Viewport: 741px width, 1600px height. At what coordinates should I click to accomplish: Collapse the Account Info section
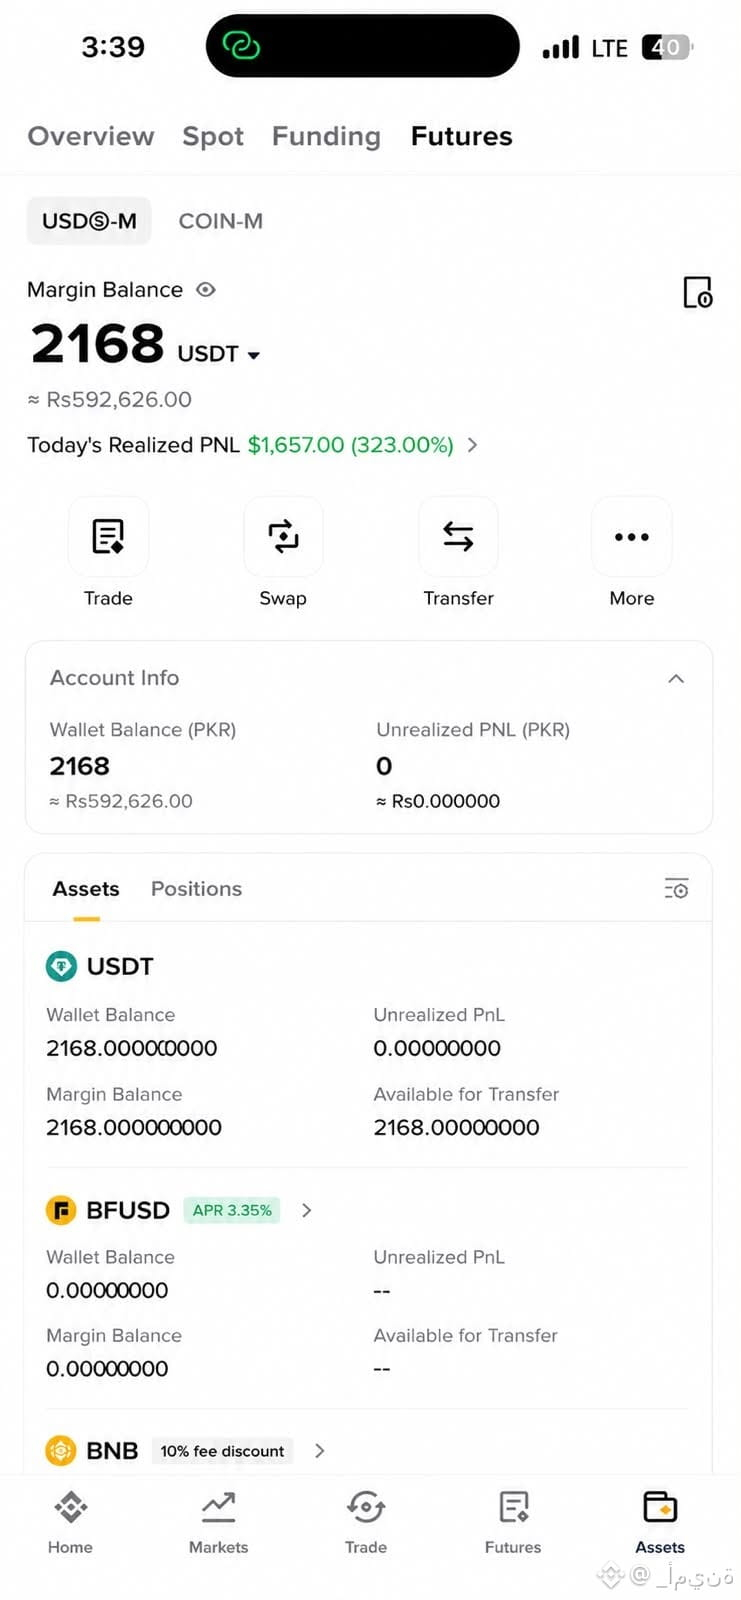click(676, 678)
